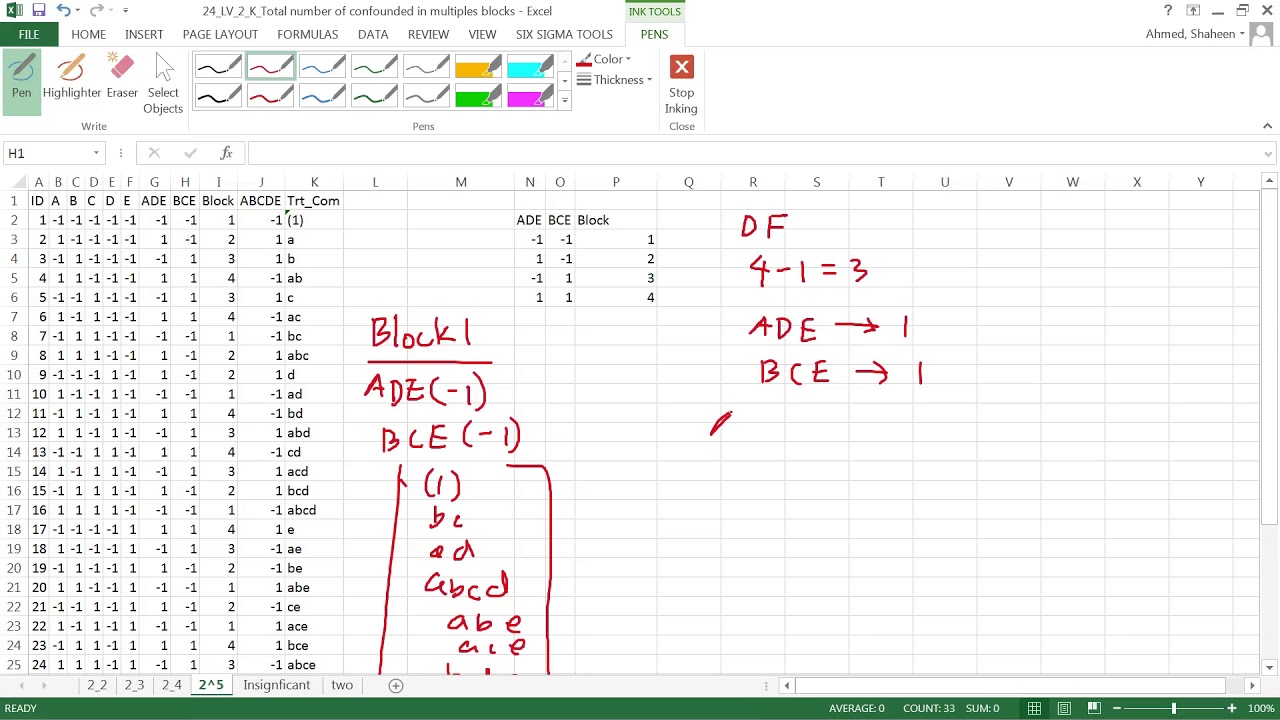1280x720 pixels.
Task: Pick the thick black pen in the bottom row
Action: [219, 97]
